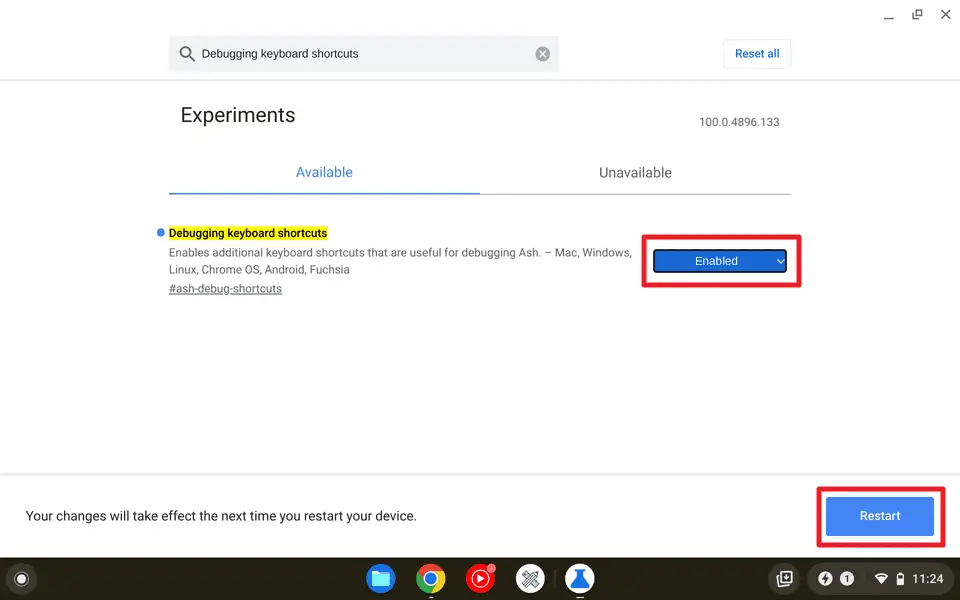Switch to the Unavailable tab
The height and width of the screenshot is (600, 960).
pos(635,172)
